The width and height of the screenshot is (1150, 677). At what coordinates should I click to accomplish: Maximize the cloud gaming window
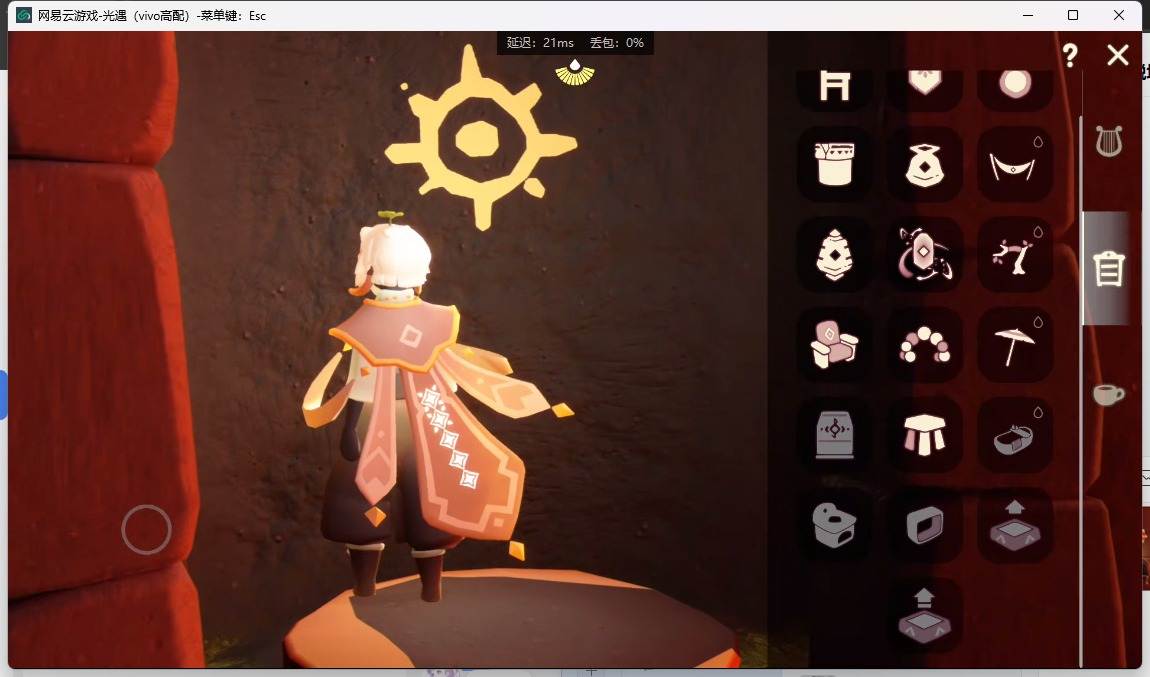click(x=1073, y=15)
